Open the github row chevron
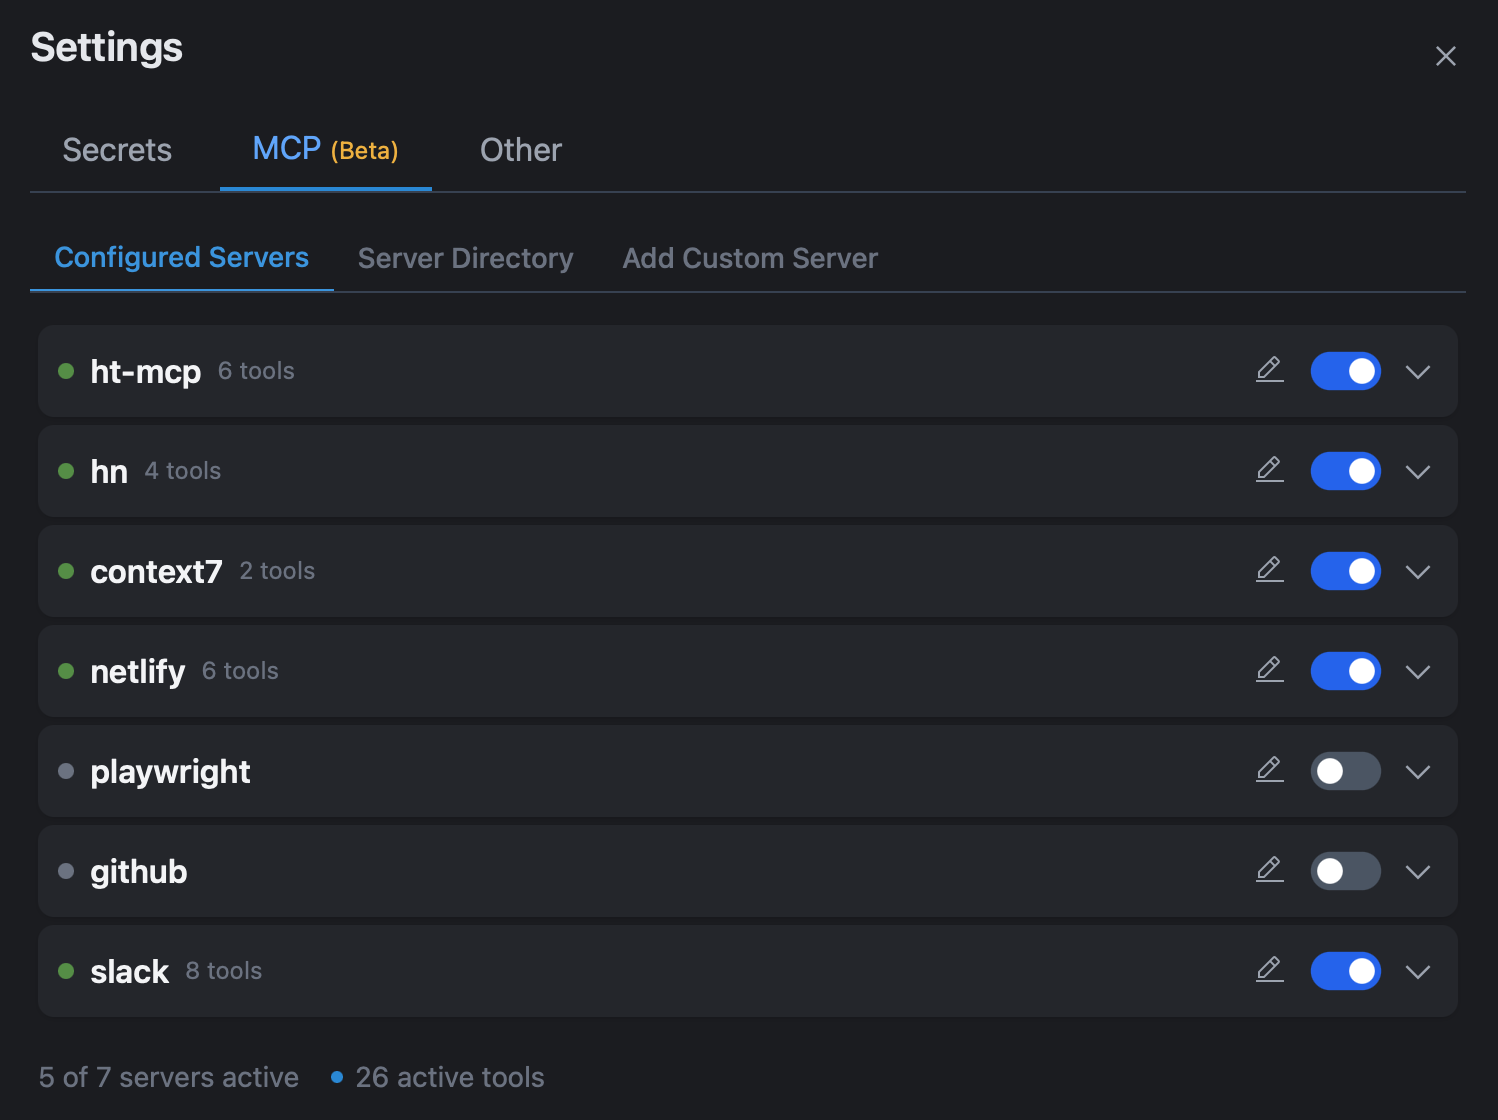Image resolution: width=1498 pixels, height=1120 pixels. pyautogui.click(x=1418, y=872)
